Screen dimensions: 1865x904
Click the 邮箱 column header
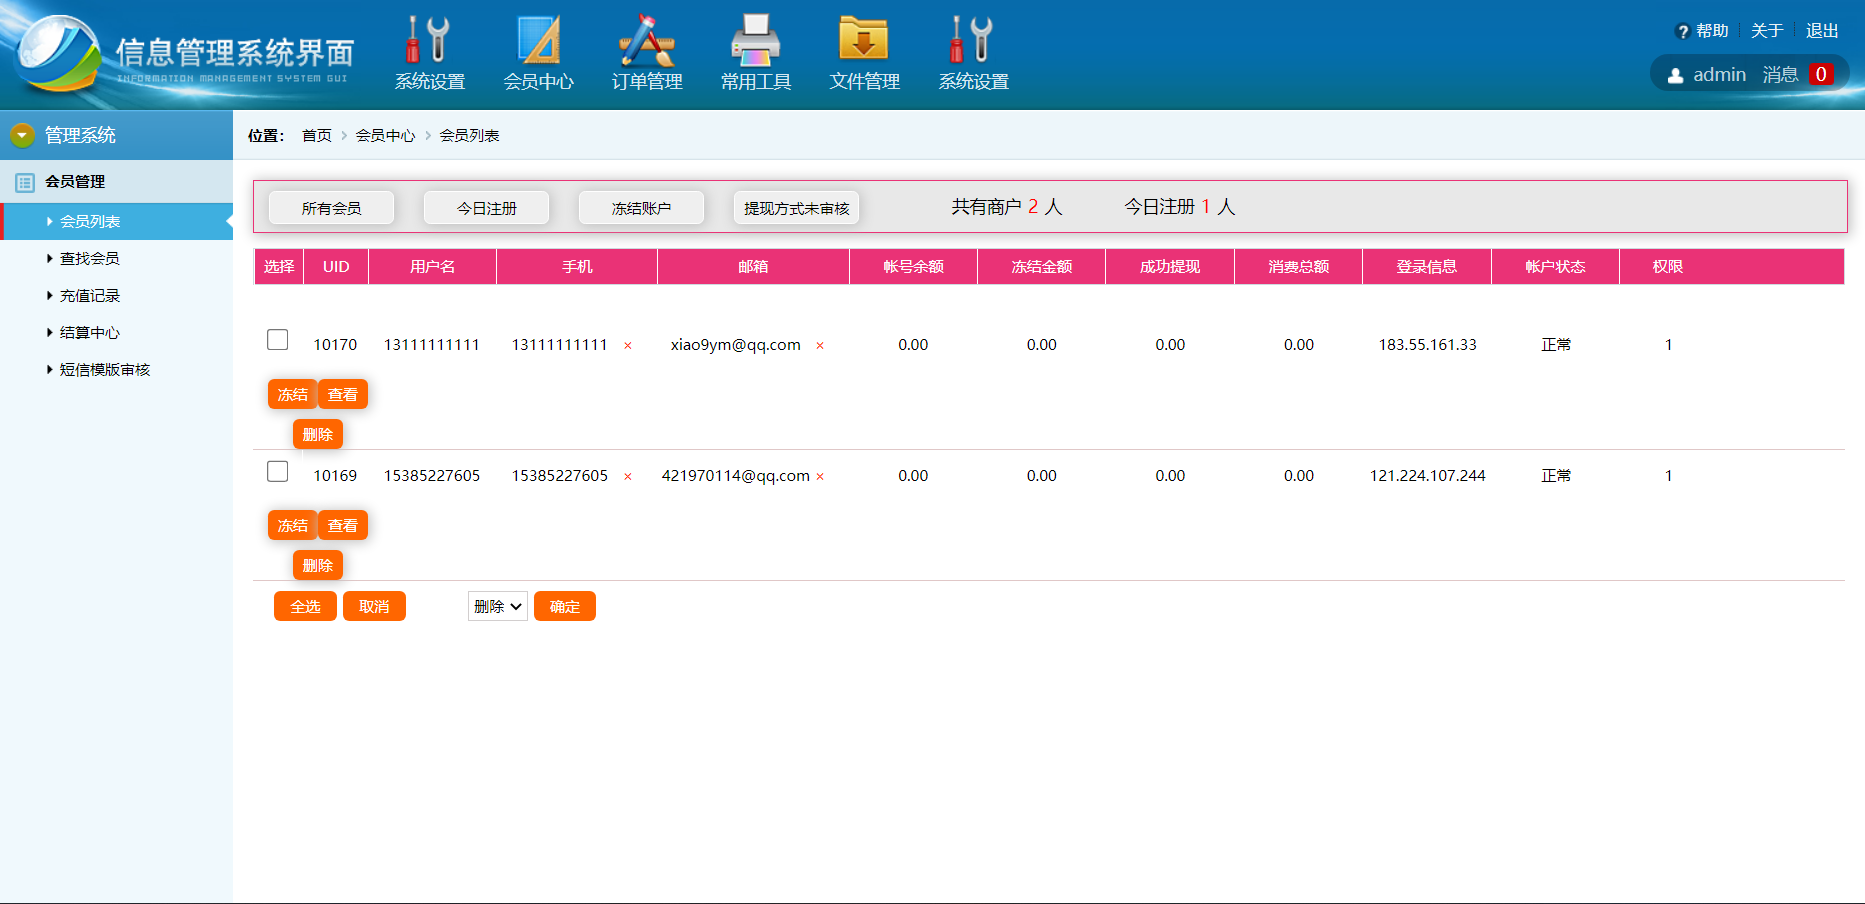[753, 266]
